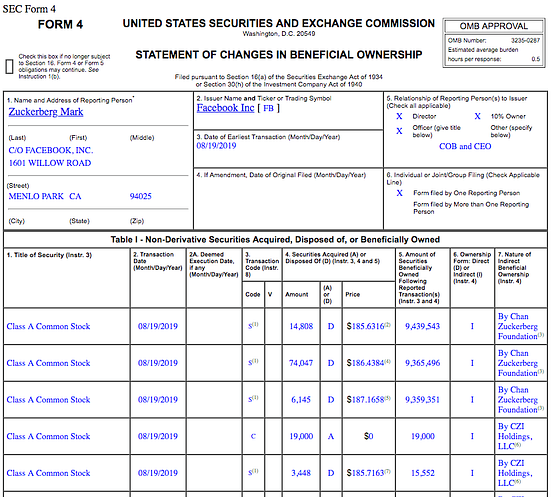Toggle the 10% Owner X mark

coord(477,116)
